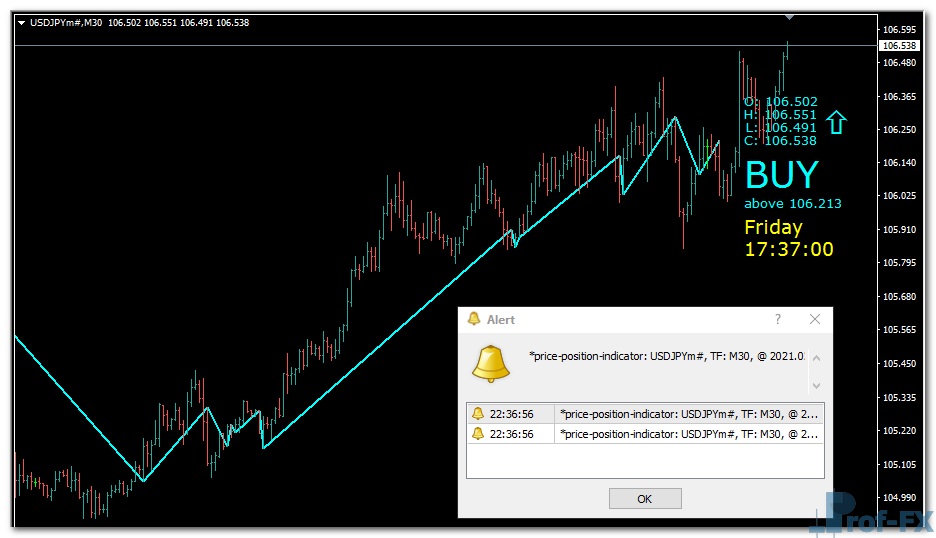Click the chart shift triangle marker at top
This screenshot has height=538, width=936.
pyautogui.click(x=790, y=17)
